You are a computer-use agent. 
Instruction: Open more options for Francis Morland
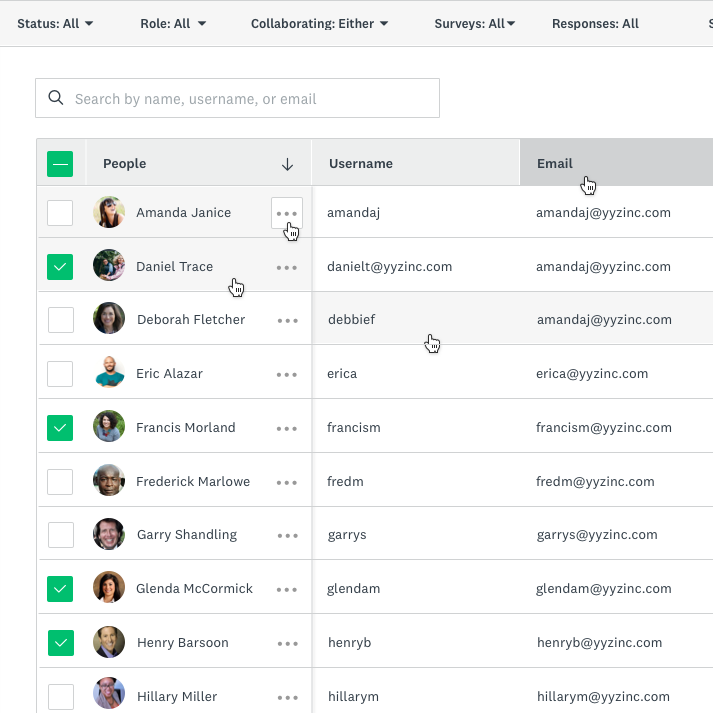coord(287,428)
